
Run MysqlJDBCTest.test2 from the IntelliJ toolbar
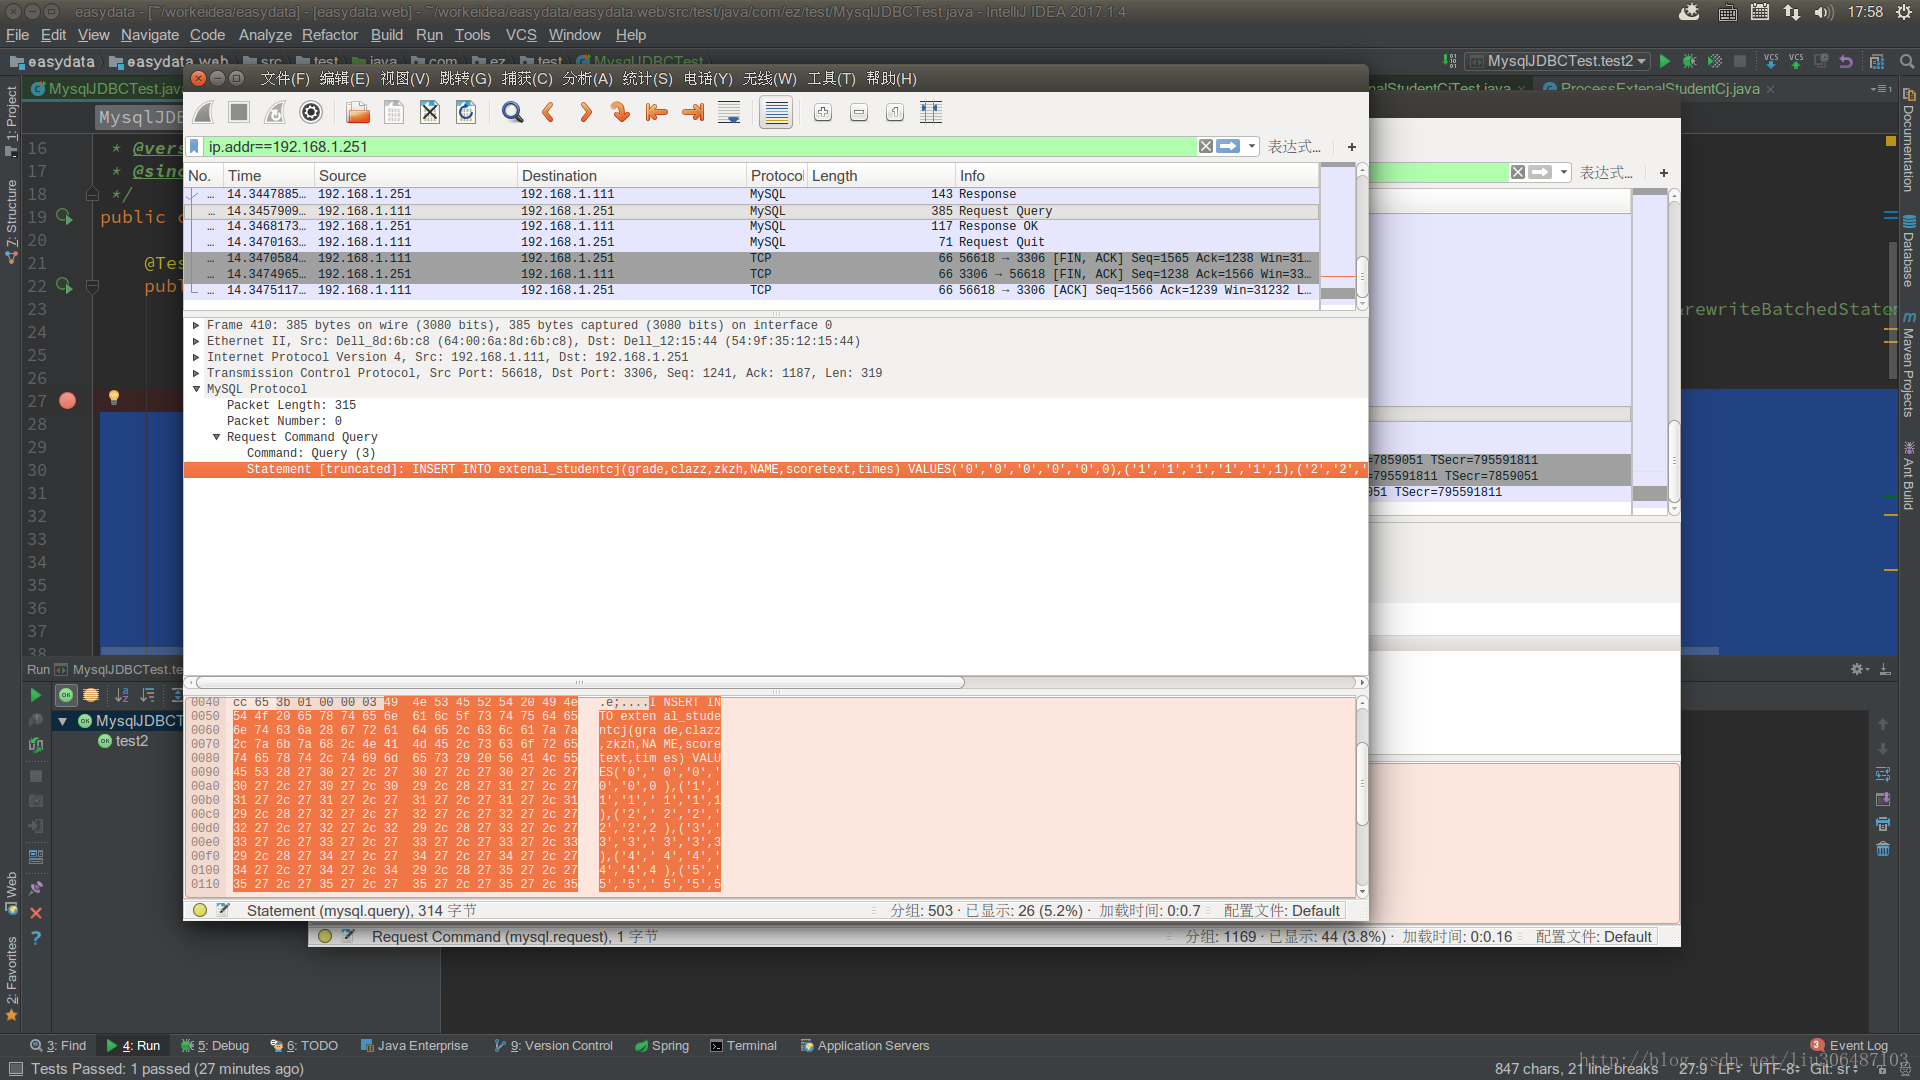[1665, 61]
